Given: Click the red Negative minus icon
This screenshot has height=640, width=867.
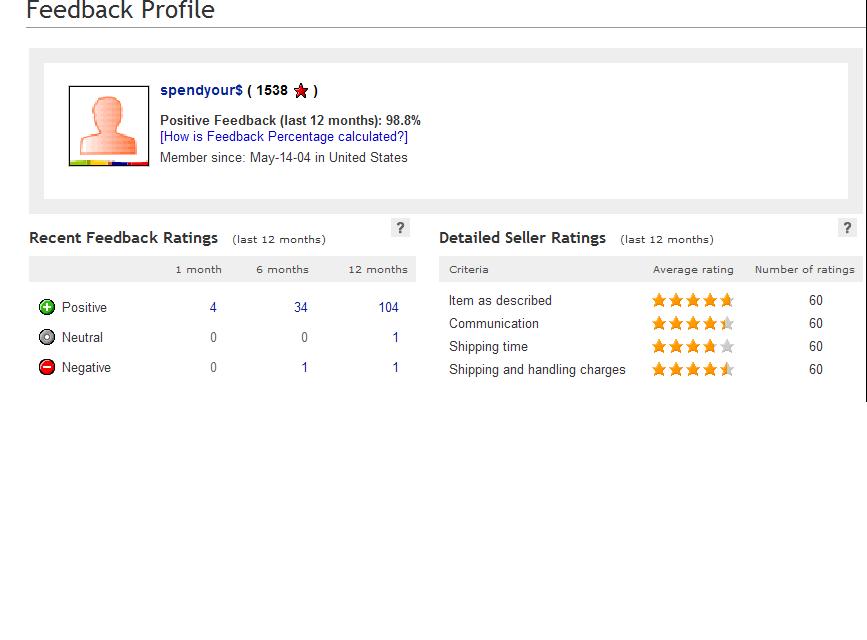Looking at the screenshot, I should [47, 367].
